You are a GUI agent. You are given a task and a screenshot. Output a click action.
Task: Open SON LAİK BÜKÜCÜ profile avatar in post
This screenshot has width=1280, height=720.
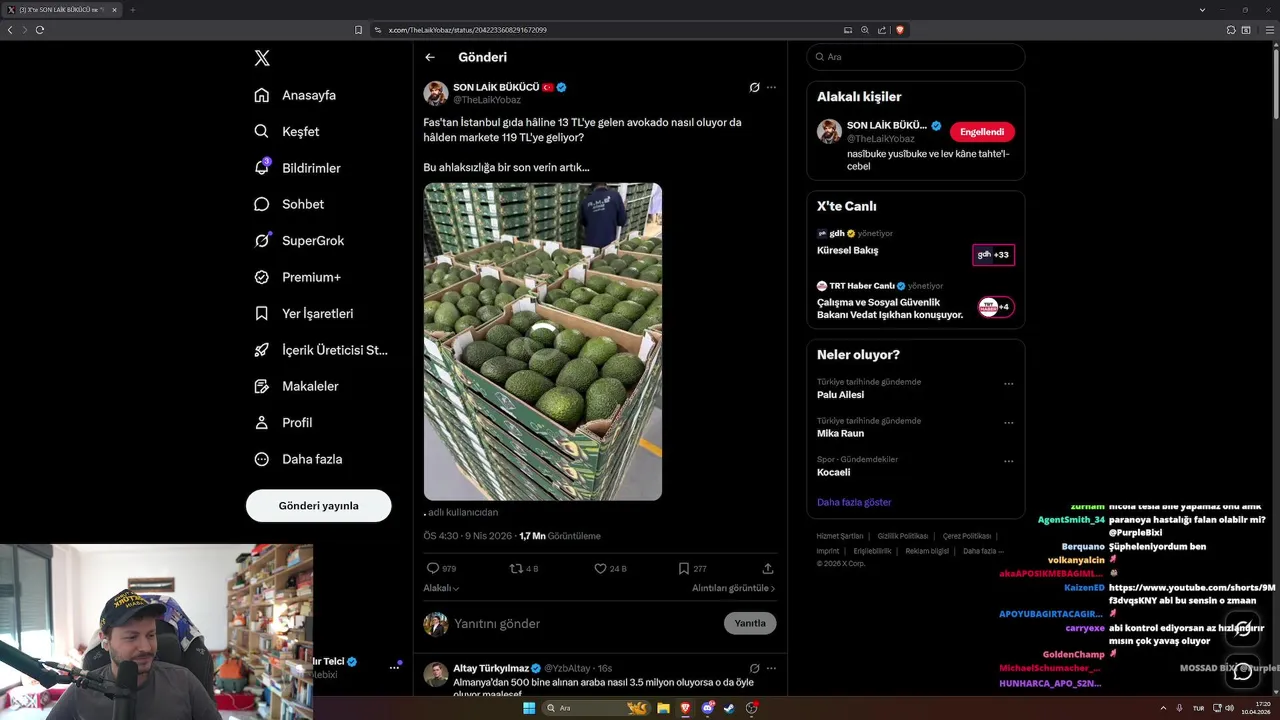[x=436, y=93]
